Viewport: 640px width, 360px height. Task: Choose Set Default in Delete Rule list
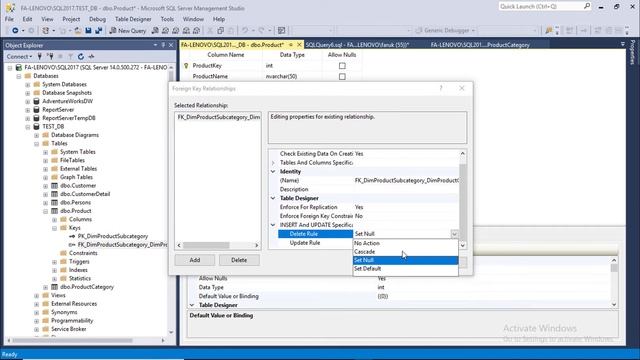405,269
